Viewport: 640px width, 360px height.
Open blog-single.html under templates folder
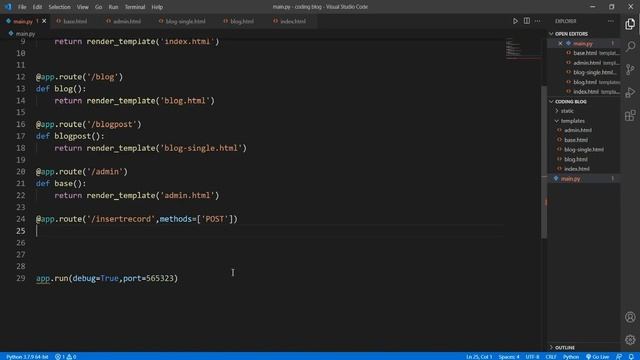pyautogui.click(x=584, y=149)
